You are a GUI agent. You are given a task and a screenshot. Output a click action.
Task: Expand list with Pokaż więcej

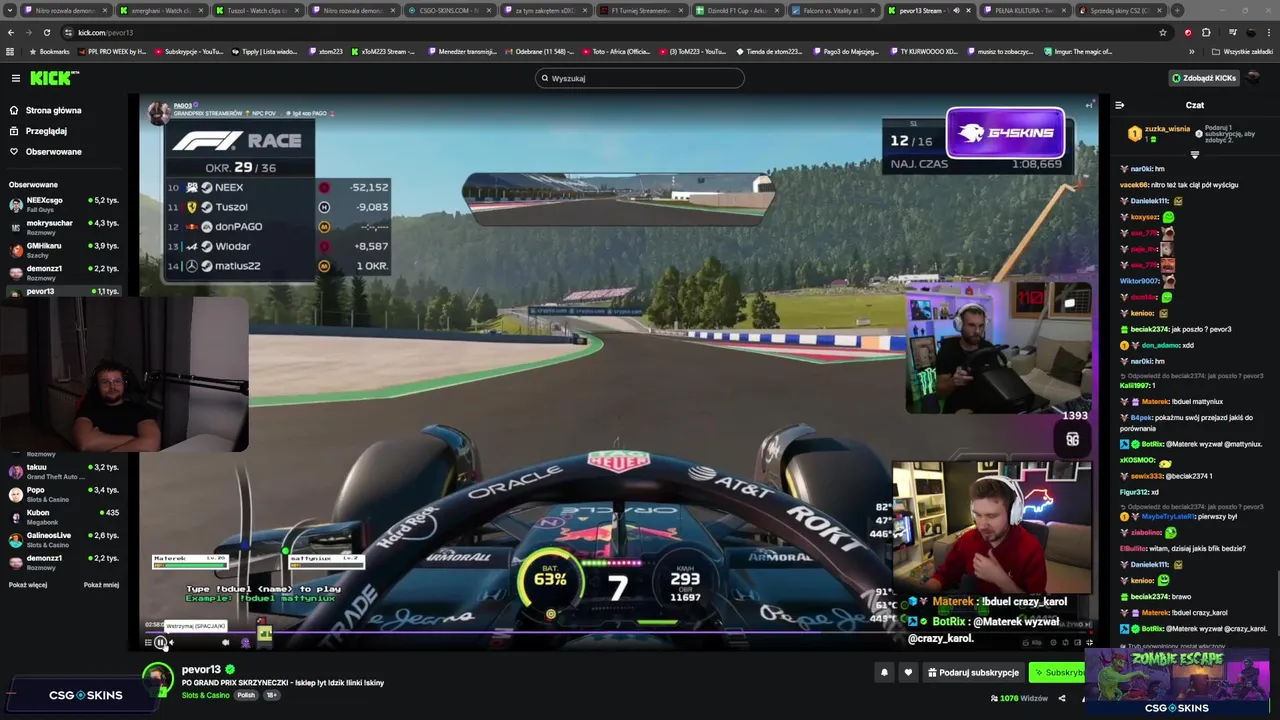point(28,585)
